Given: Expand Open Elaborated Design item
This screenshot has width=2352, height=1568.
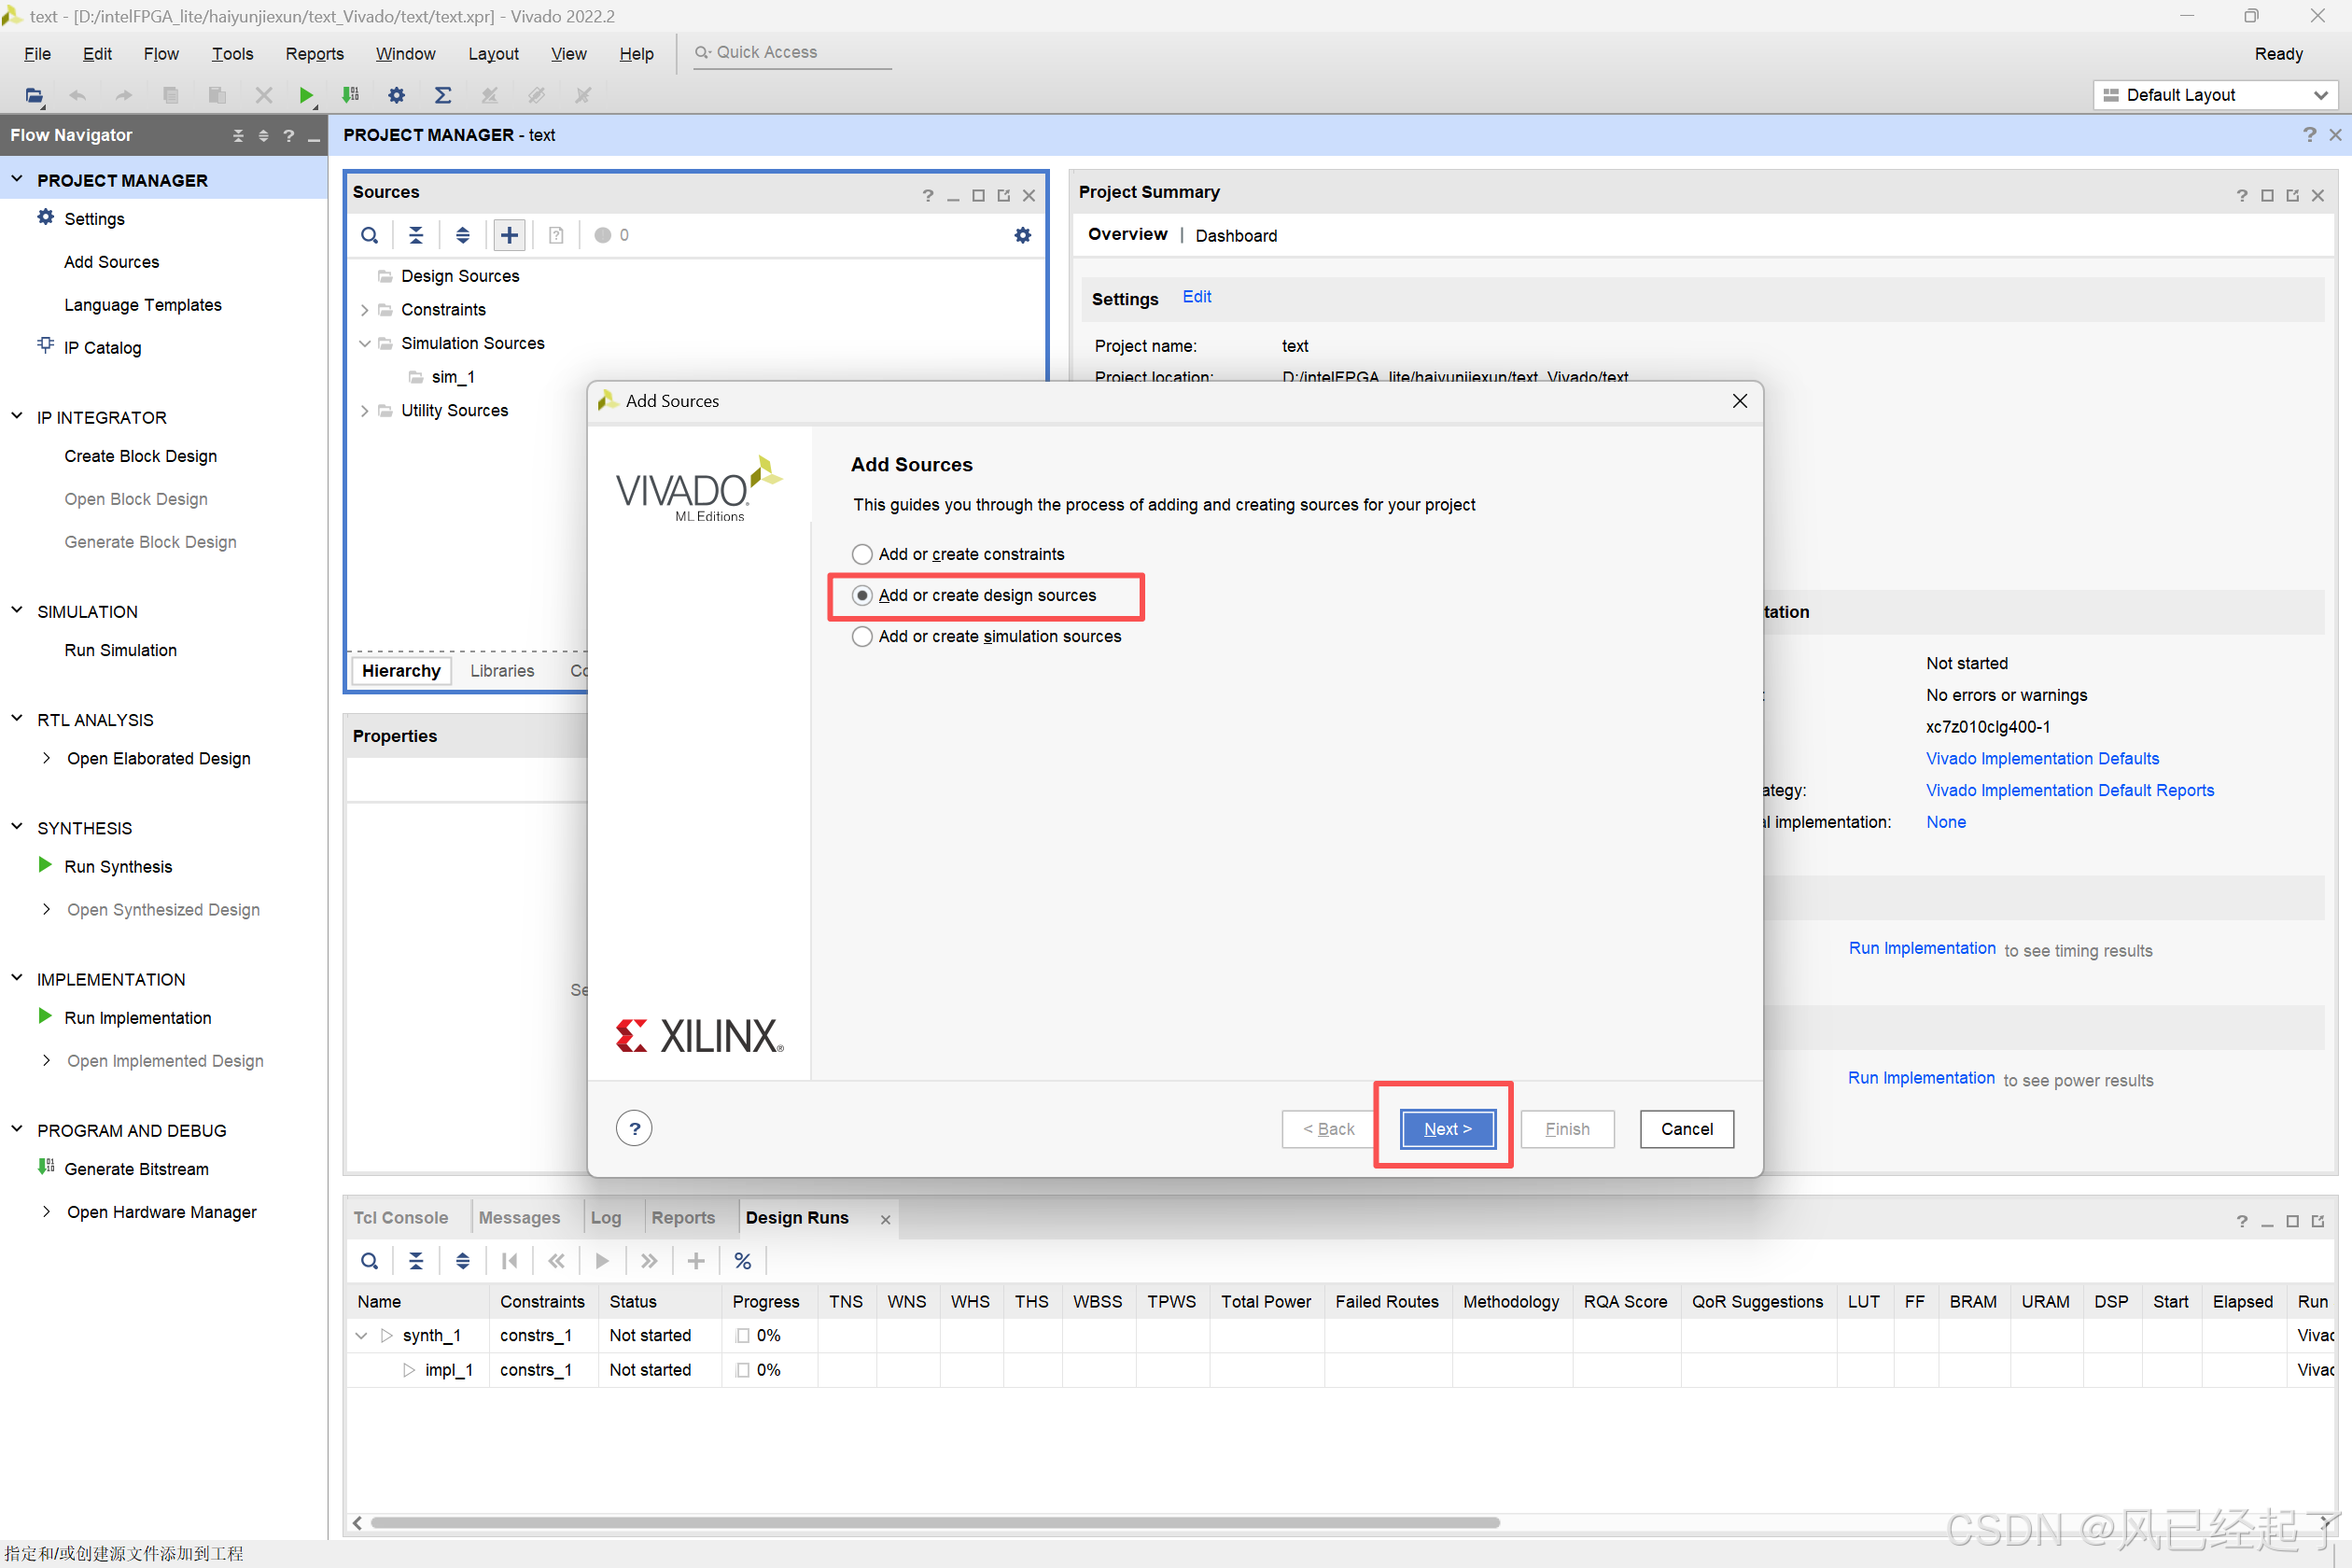Looking at the screenshot, I should [x=47, y=758].
